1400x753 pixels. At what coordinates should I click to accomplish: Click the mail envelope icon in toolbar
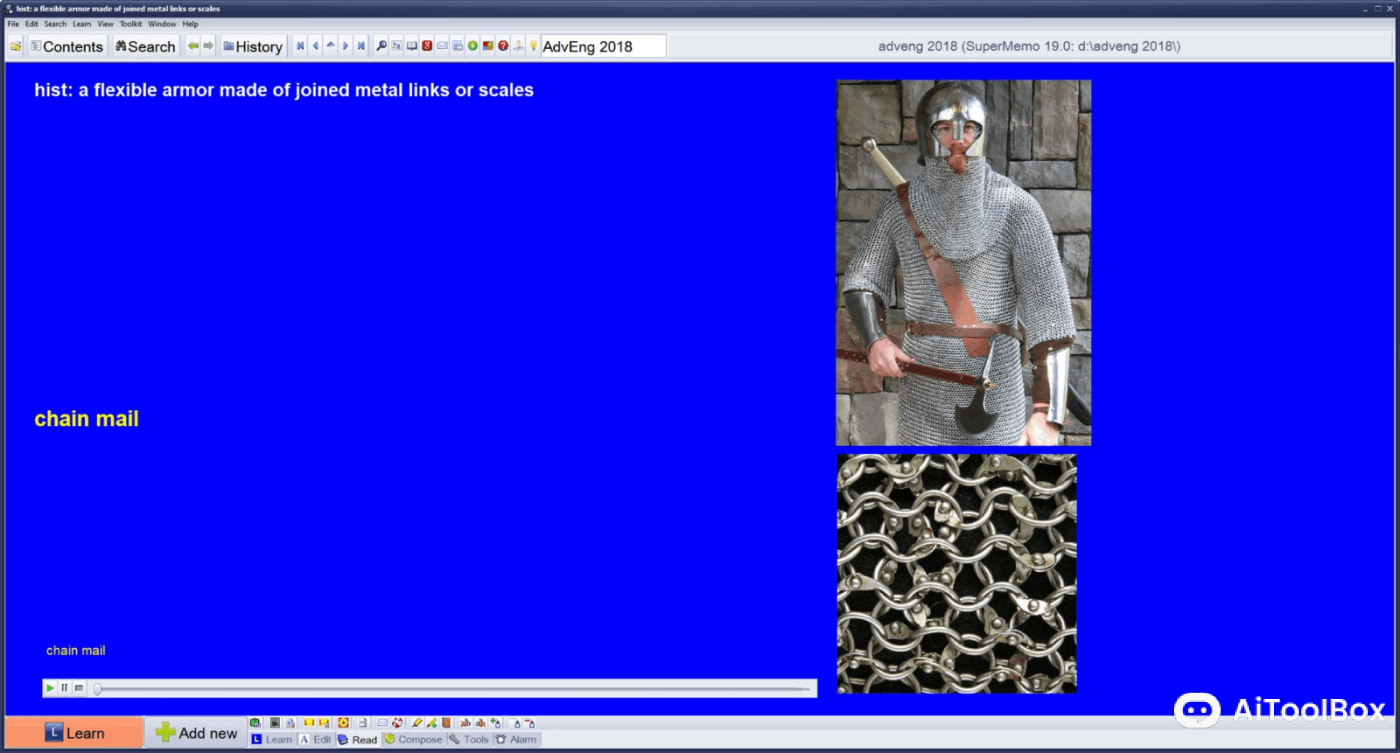(442, 46)
